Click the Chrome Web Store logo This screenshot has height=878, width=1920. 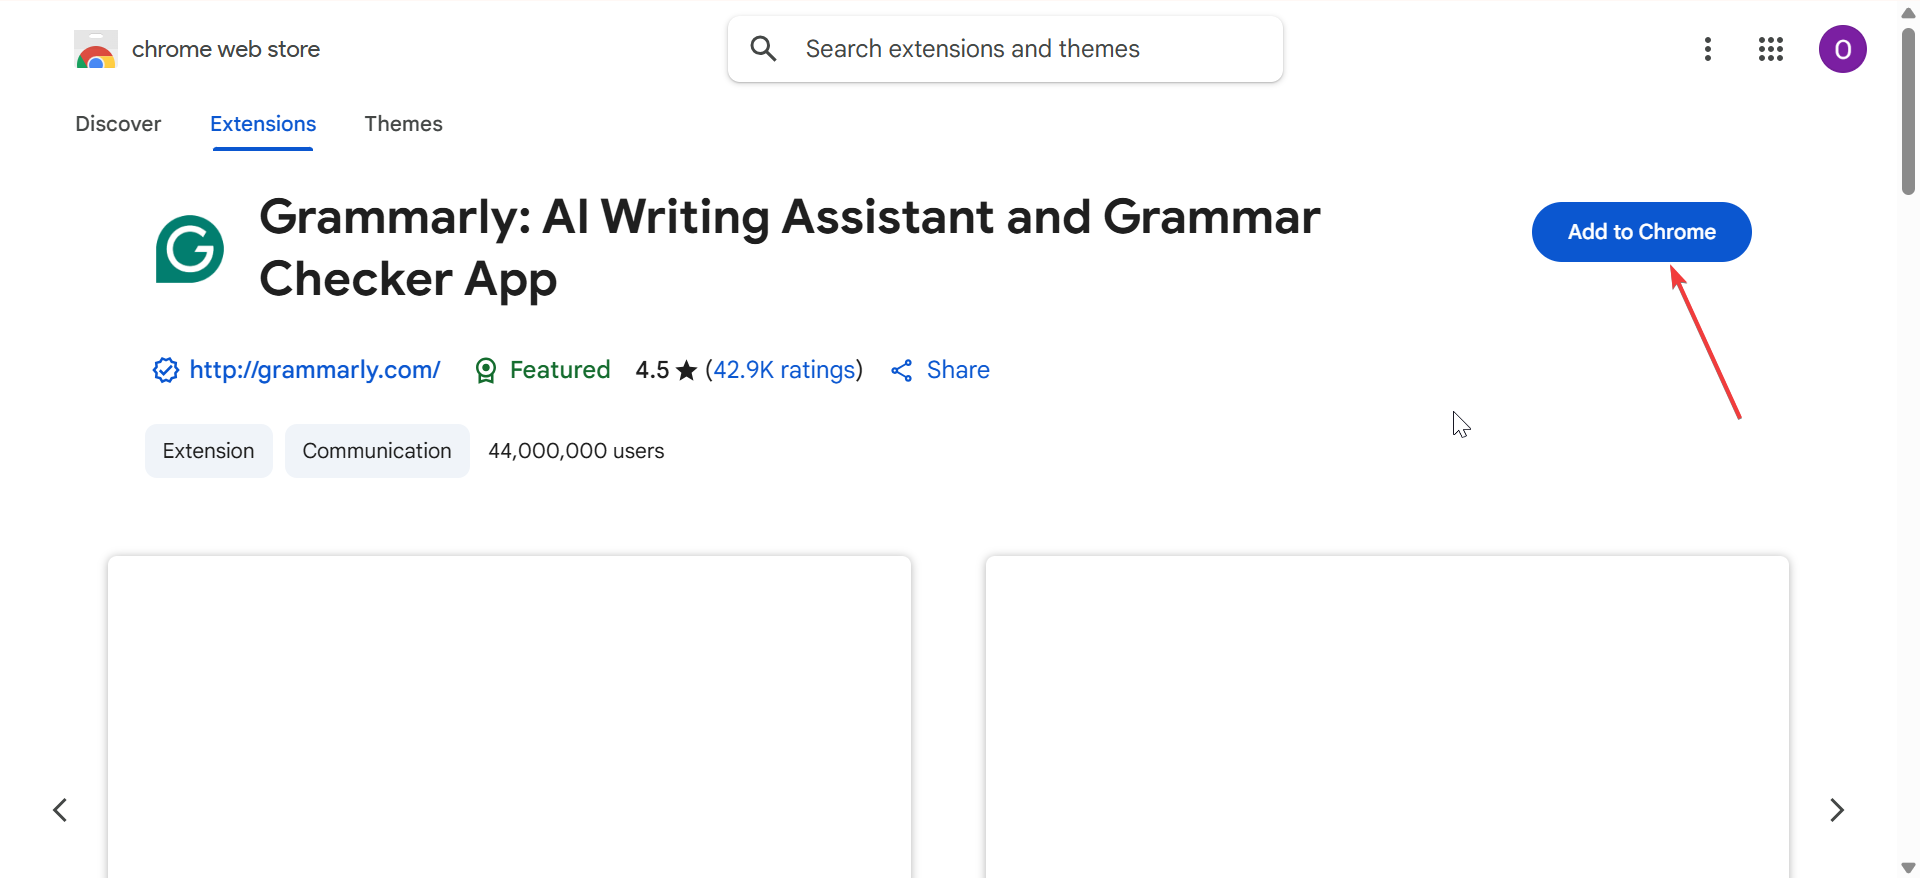(x=96, y=49)
